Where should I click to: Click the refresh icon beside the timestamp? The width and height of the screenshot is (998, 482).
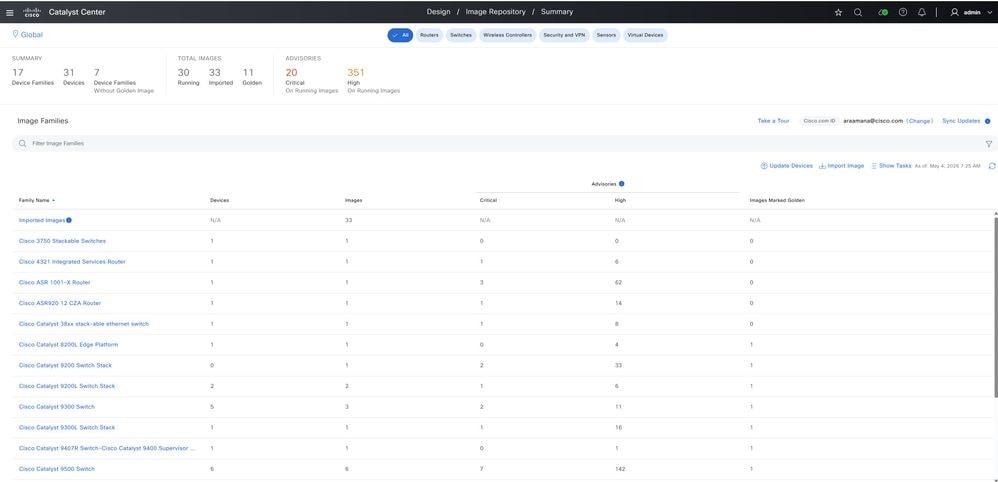pos(992,166)
